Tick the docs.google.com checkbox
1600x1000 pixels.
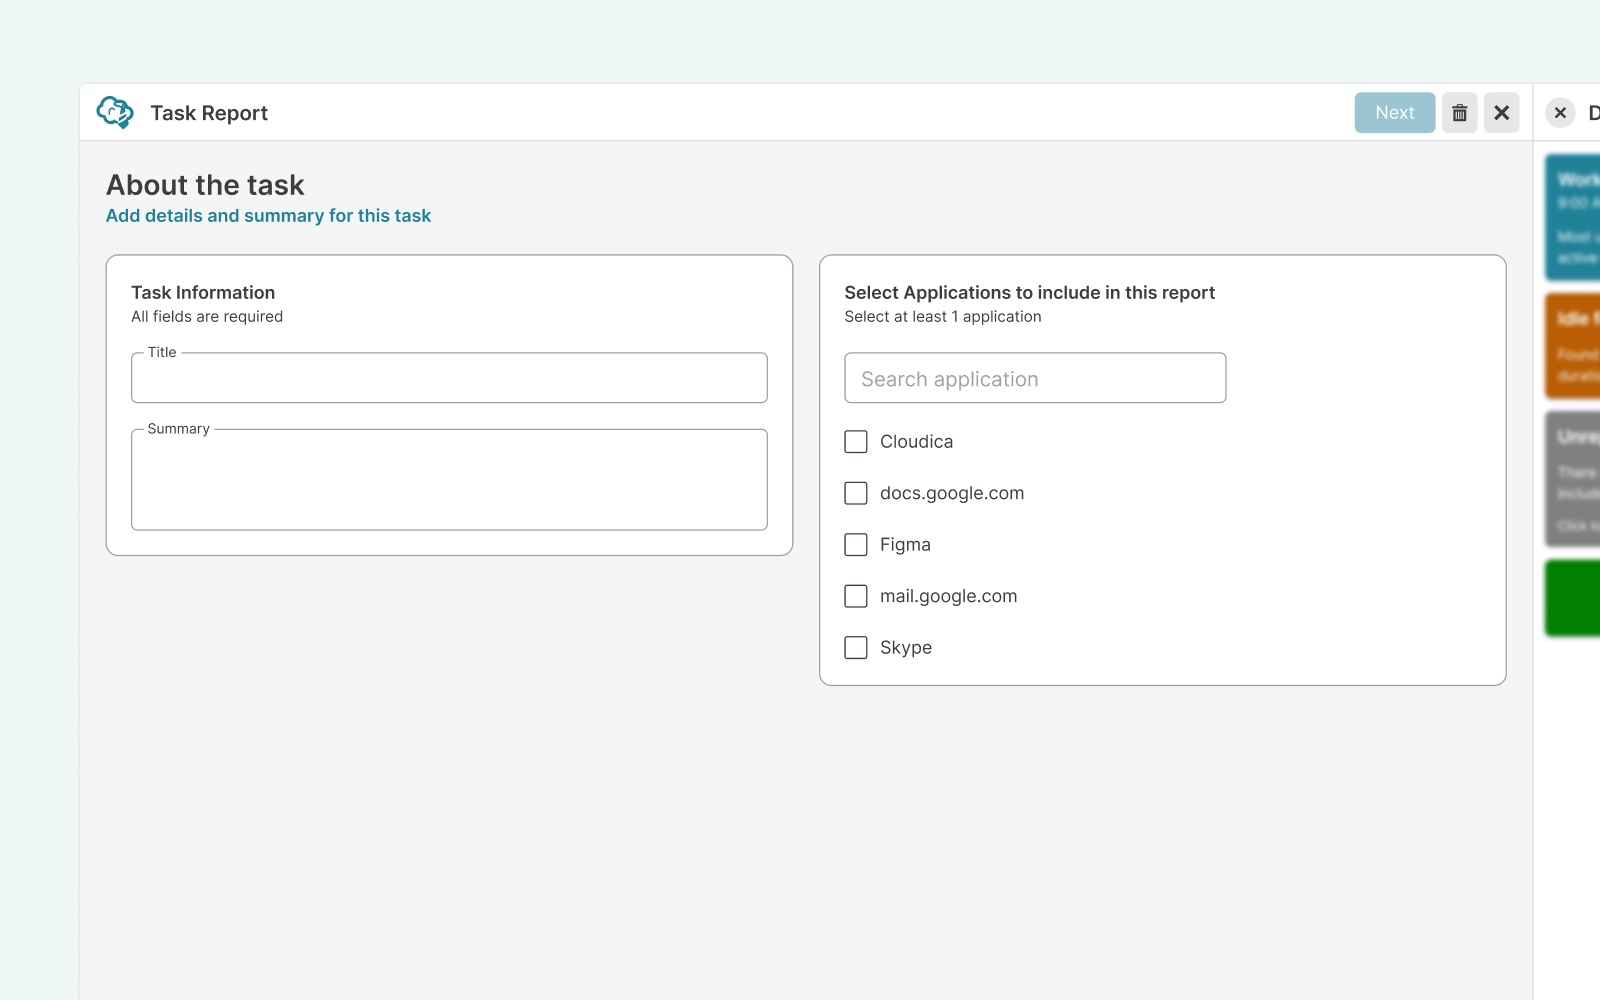coord(856,493)
